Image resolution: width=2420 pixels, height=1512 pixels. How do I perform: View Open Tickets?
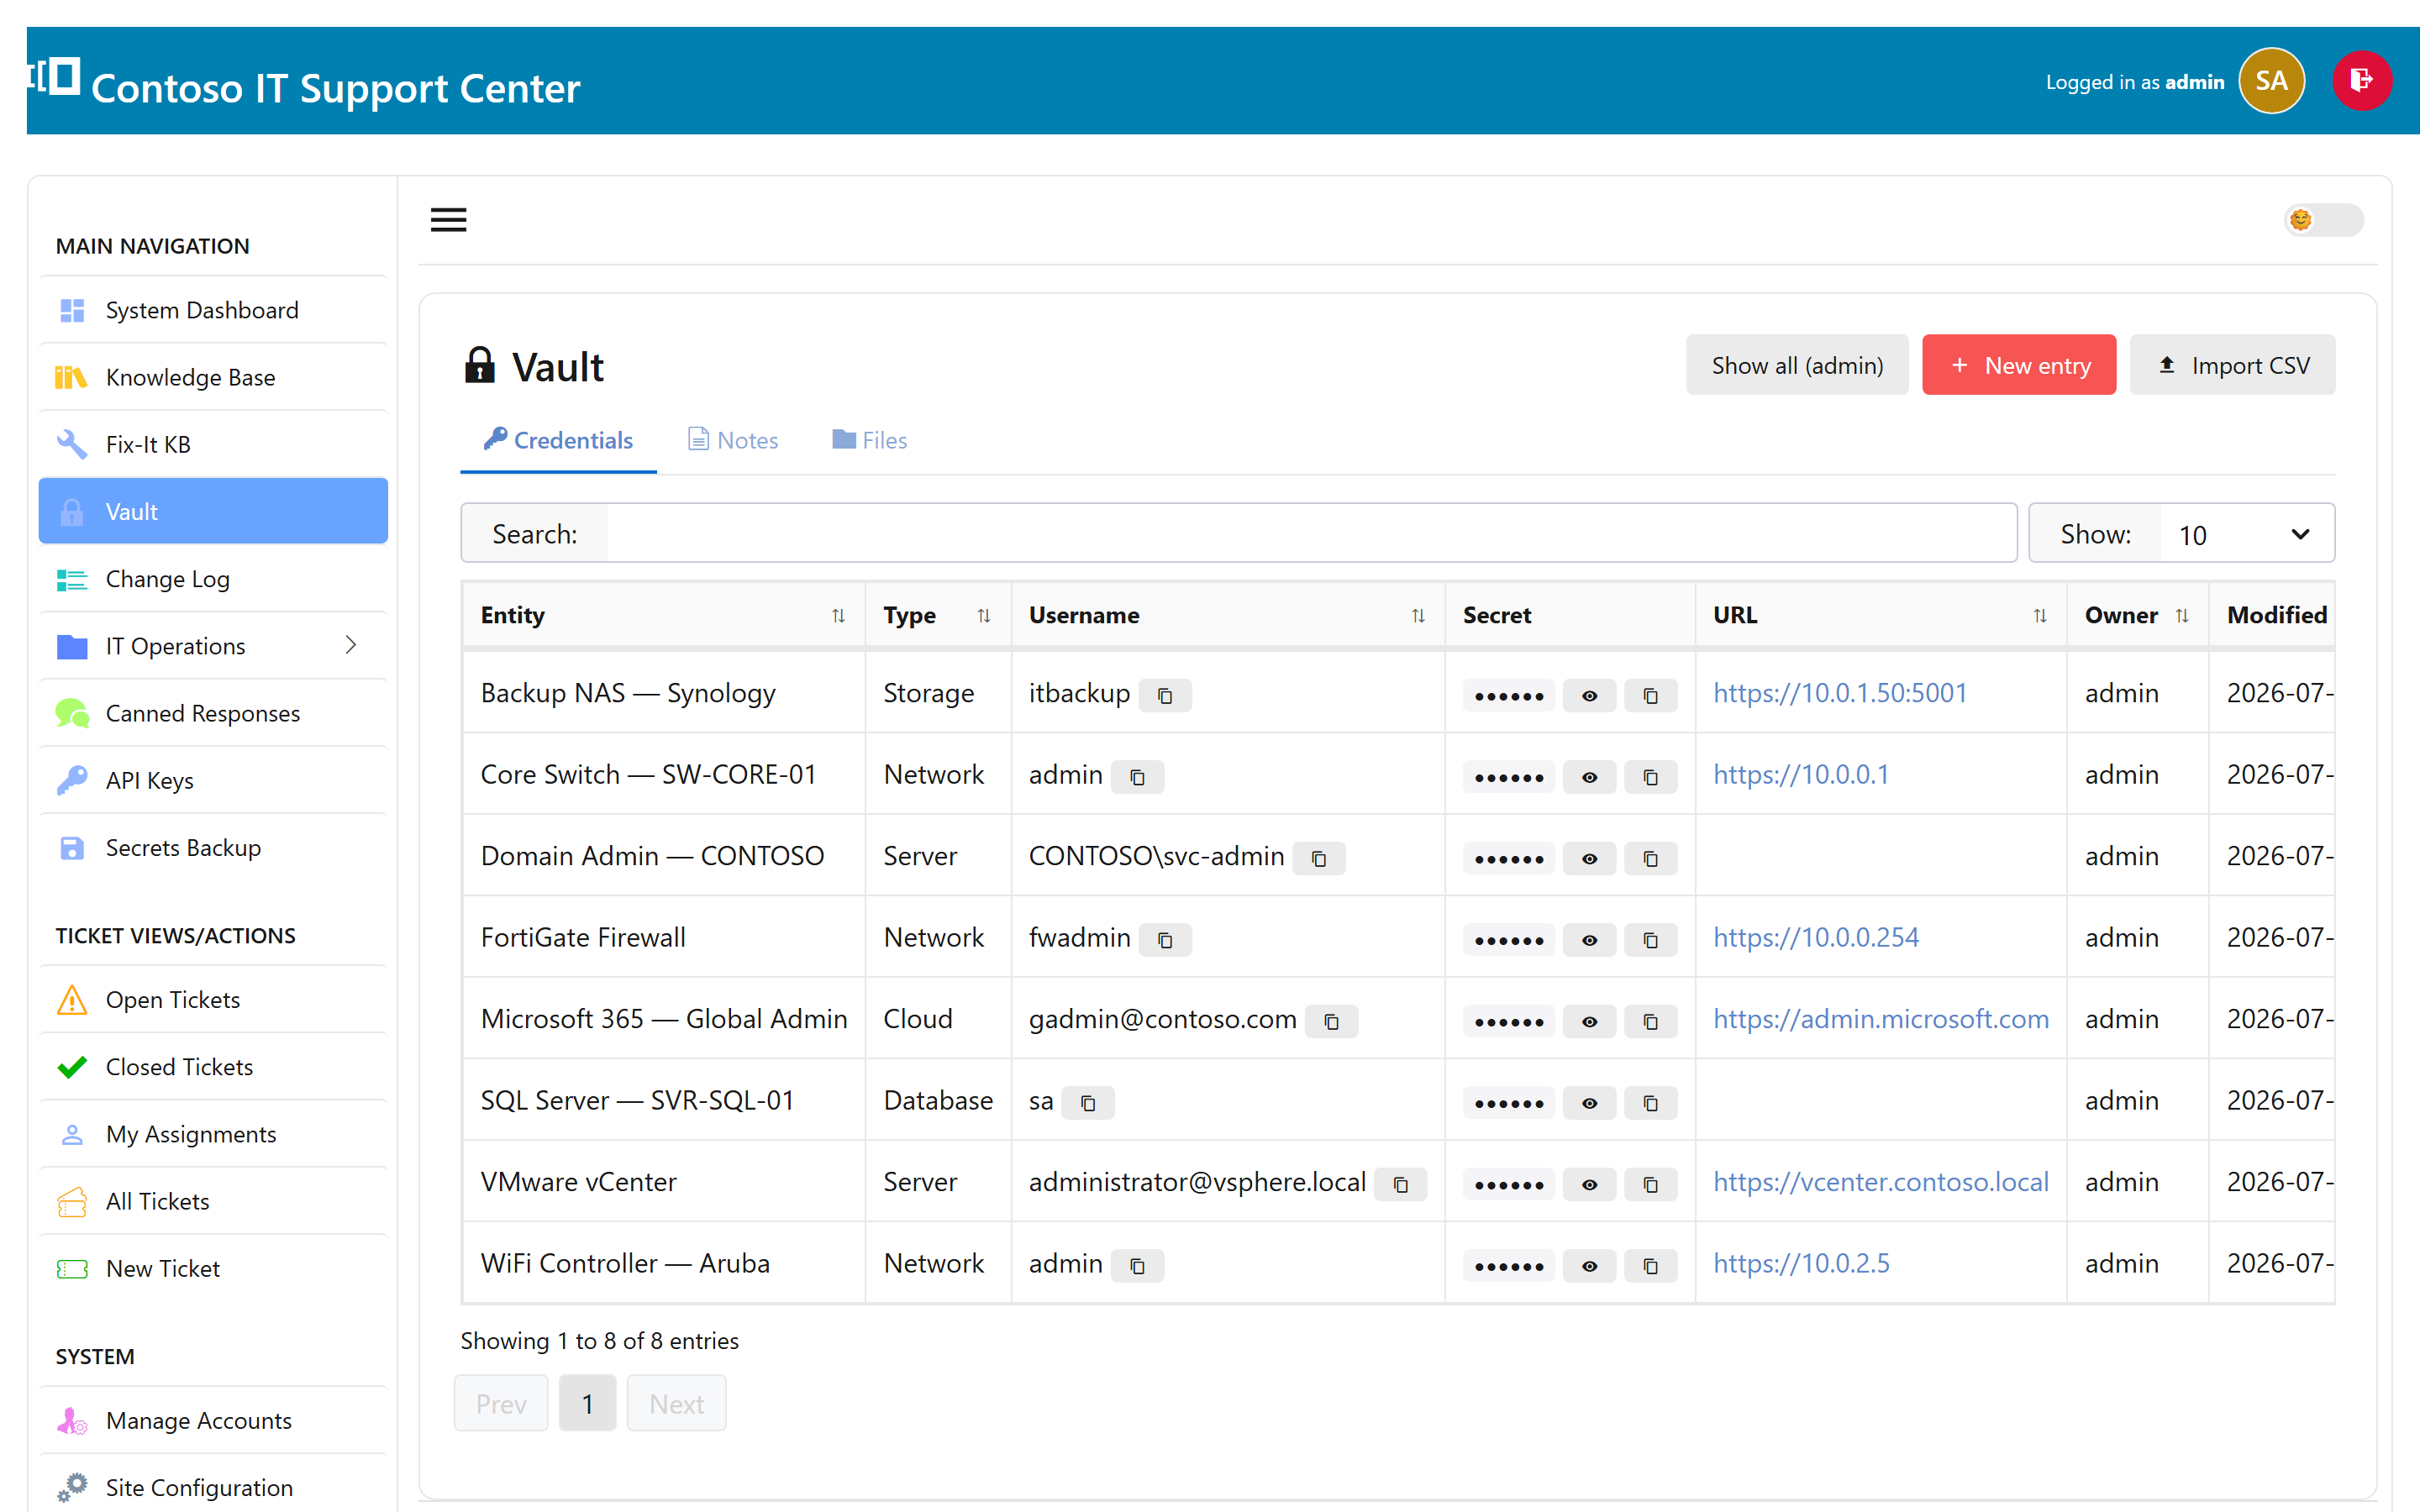pos(213,999)
